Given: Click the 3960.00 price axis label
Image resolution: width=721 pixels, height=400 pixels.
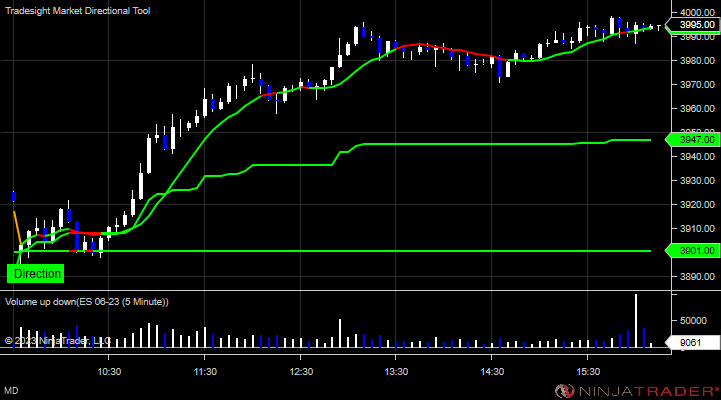Looking at the screenshot, I should point(697,109).
